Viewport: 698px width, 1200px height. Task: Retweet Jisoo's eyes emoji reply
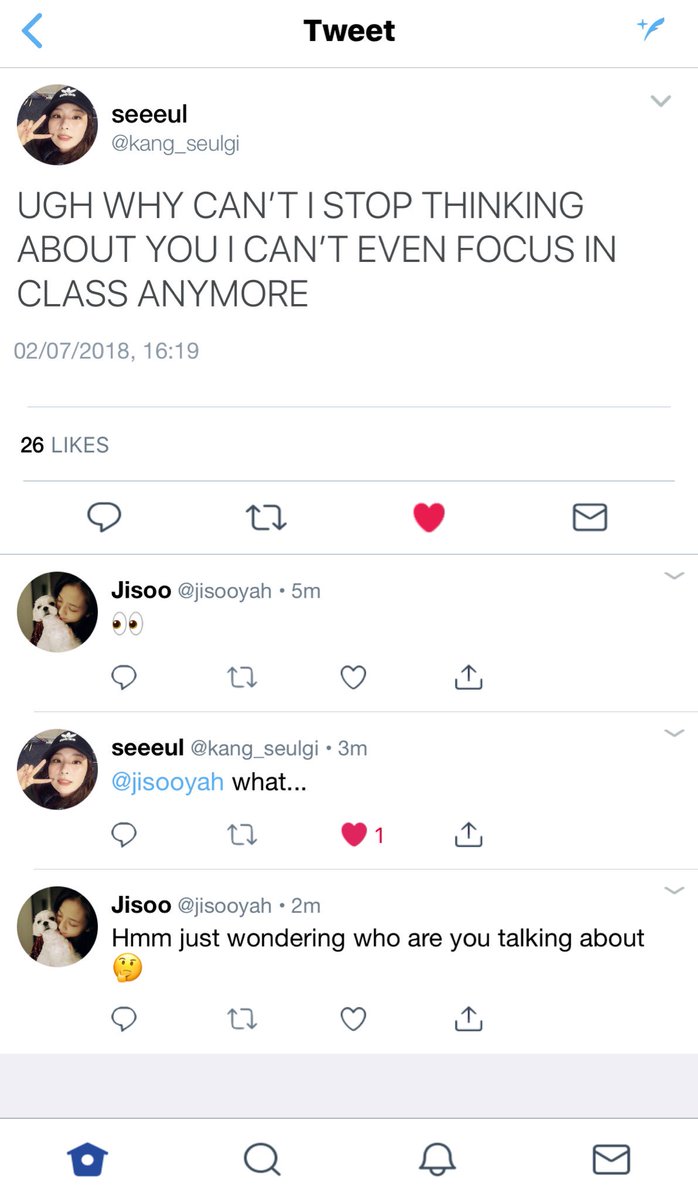(x=241, y=678)
